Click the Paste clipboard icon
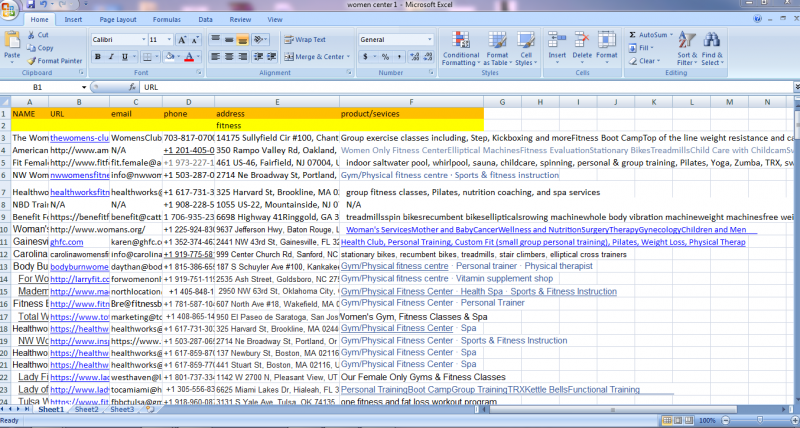Image resolution: width=800 pixels, height=428 pixels. [x=12, y=43]
